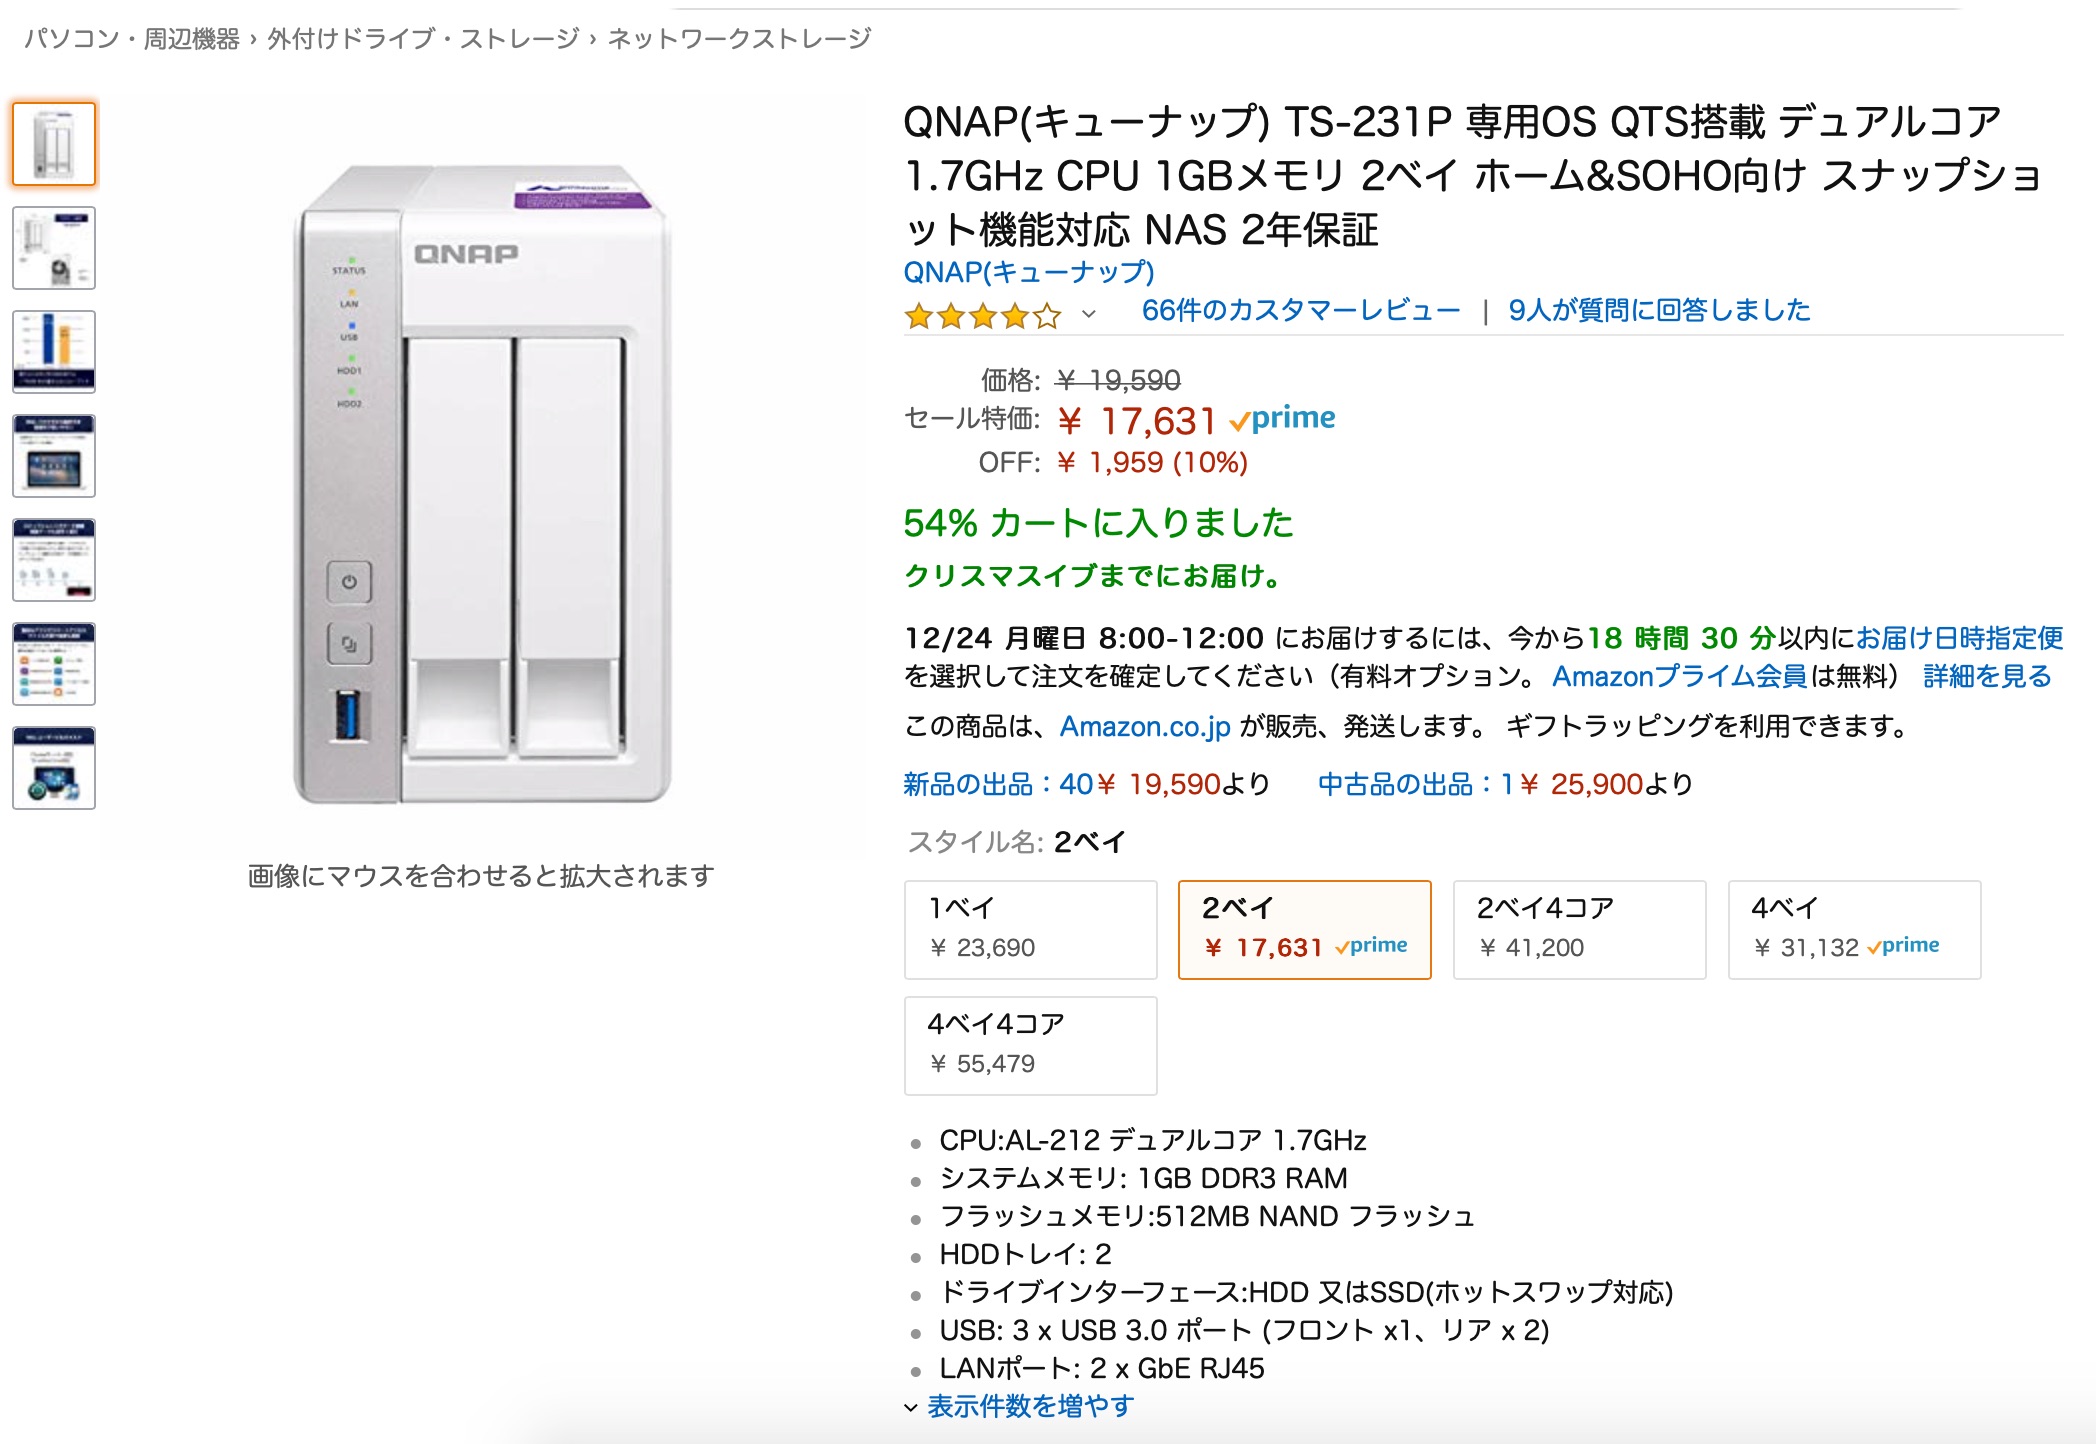Select the last thumbnail in the image column
The image size is (2096, 1444).
[x=54, y=768]
